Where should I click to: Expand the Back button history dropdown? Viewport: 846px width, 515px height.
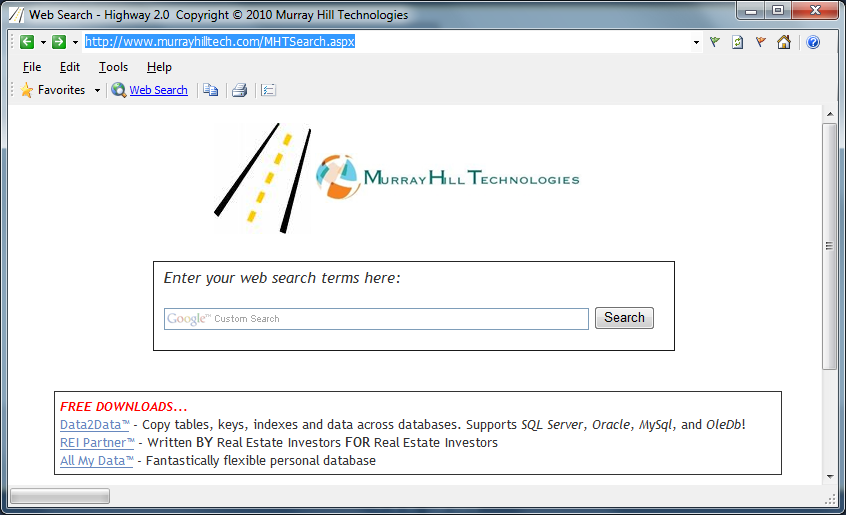(x=43, y=42)
